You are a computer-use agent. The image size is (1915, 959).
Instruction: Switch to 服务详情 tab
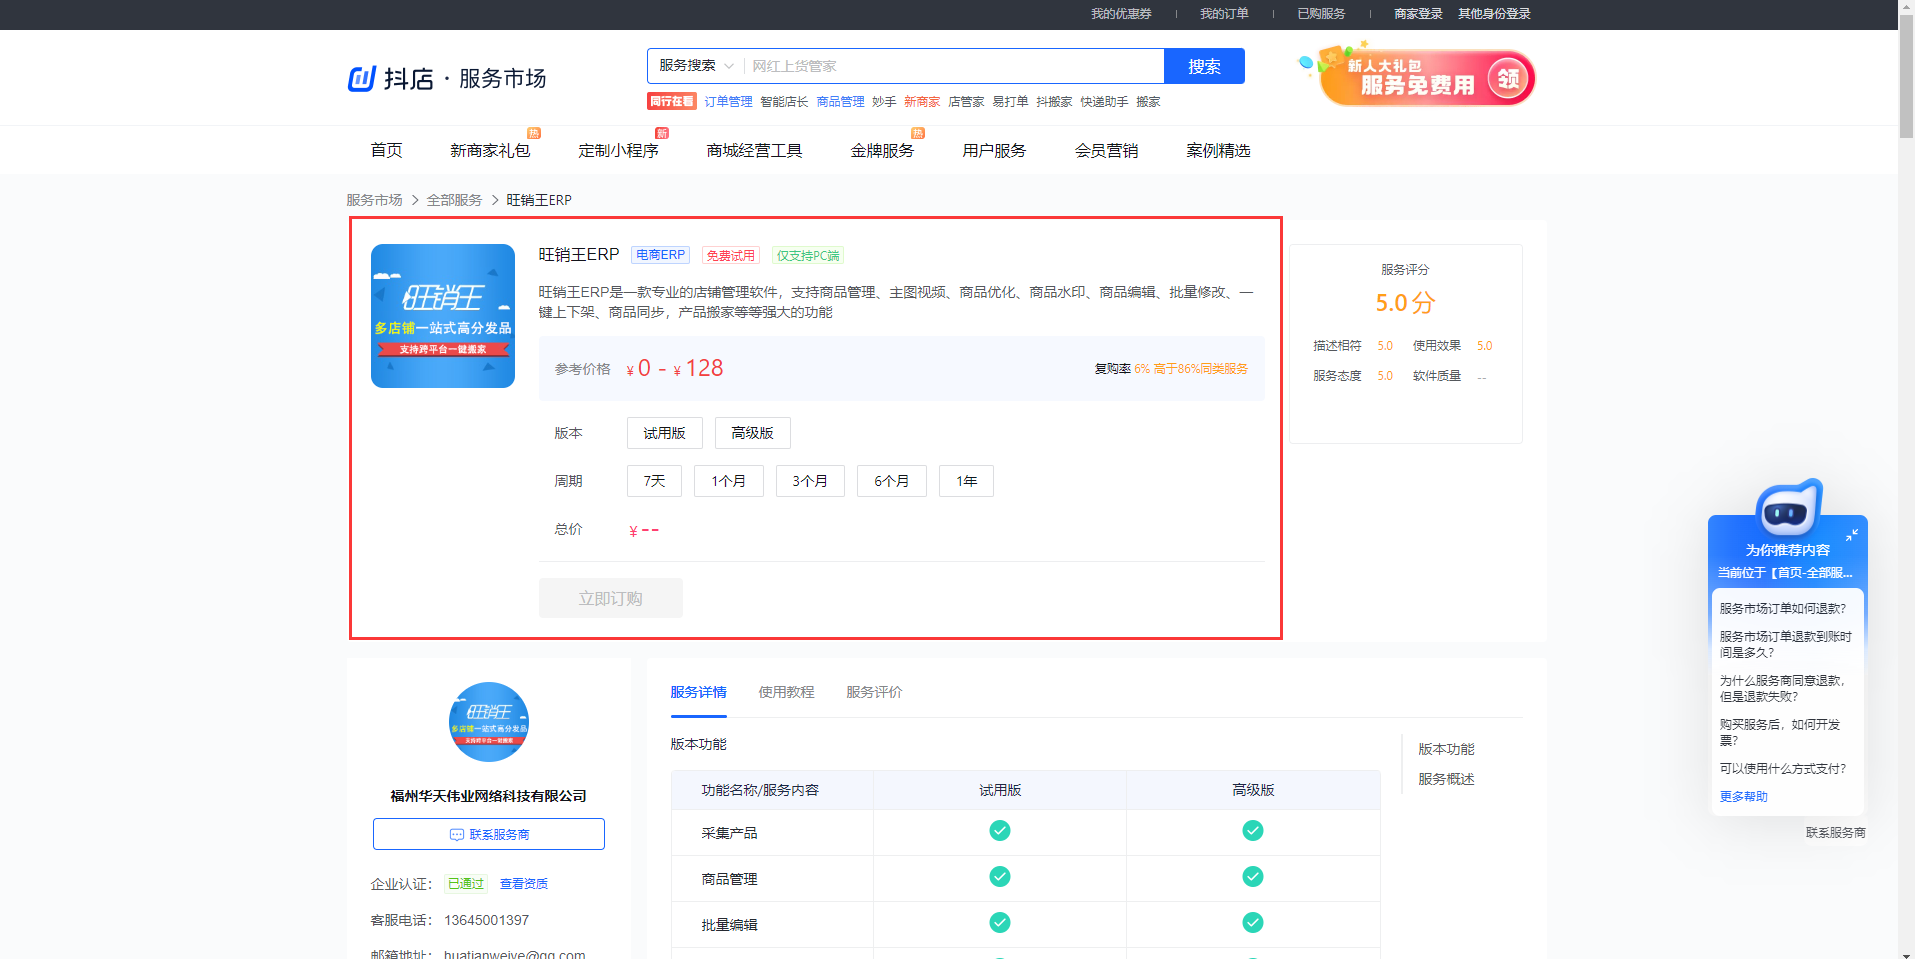click(698, 692)
